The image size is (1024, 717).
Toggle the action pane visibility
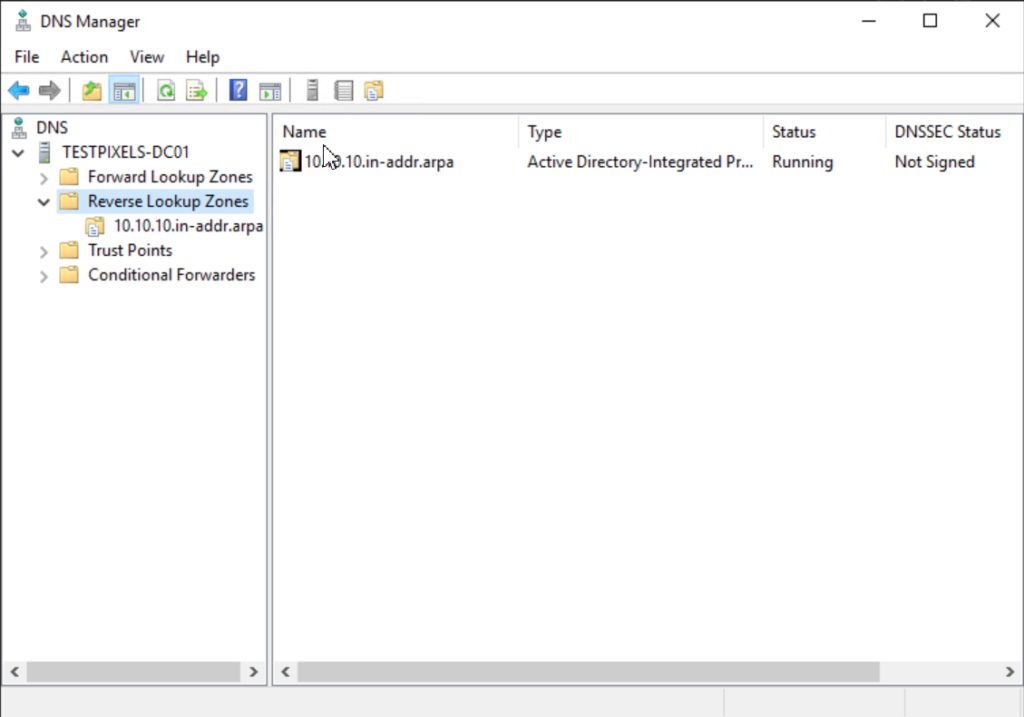coord(270,90)
